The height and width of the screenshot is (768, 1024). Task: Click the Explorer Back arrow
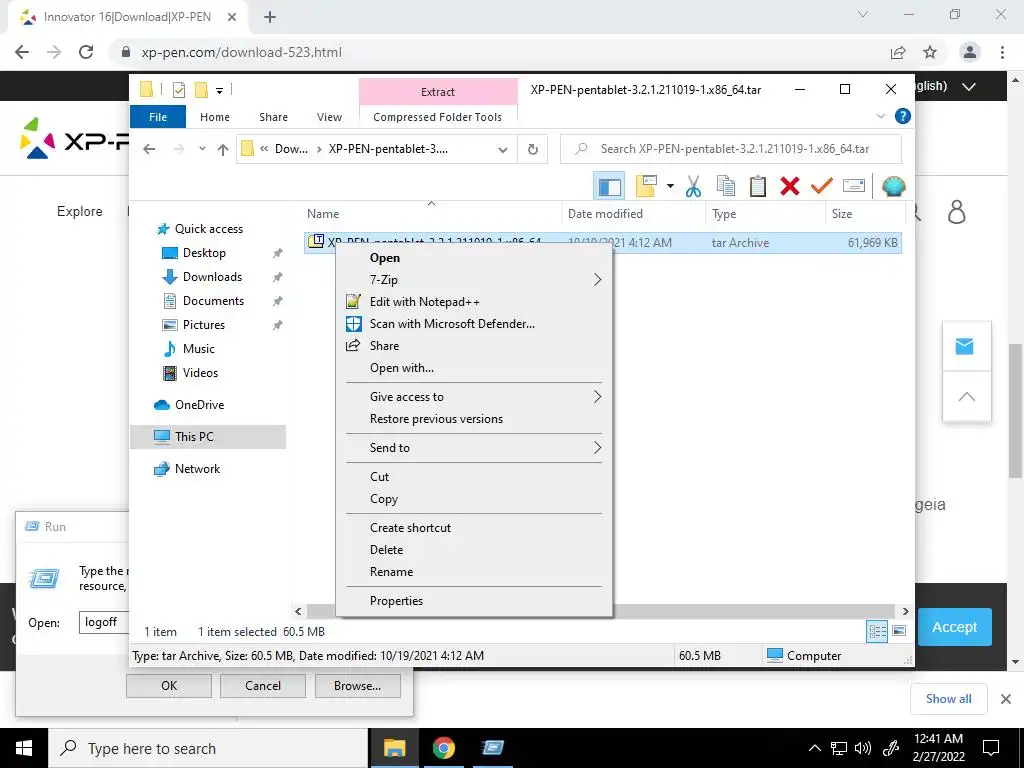click(149, 150)
